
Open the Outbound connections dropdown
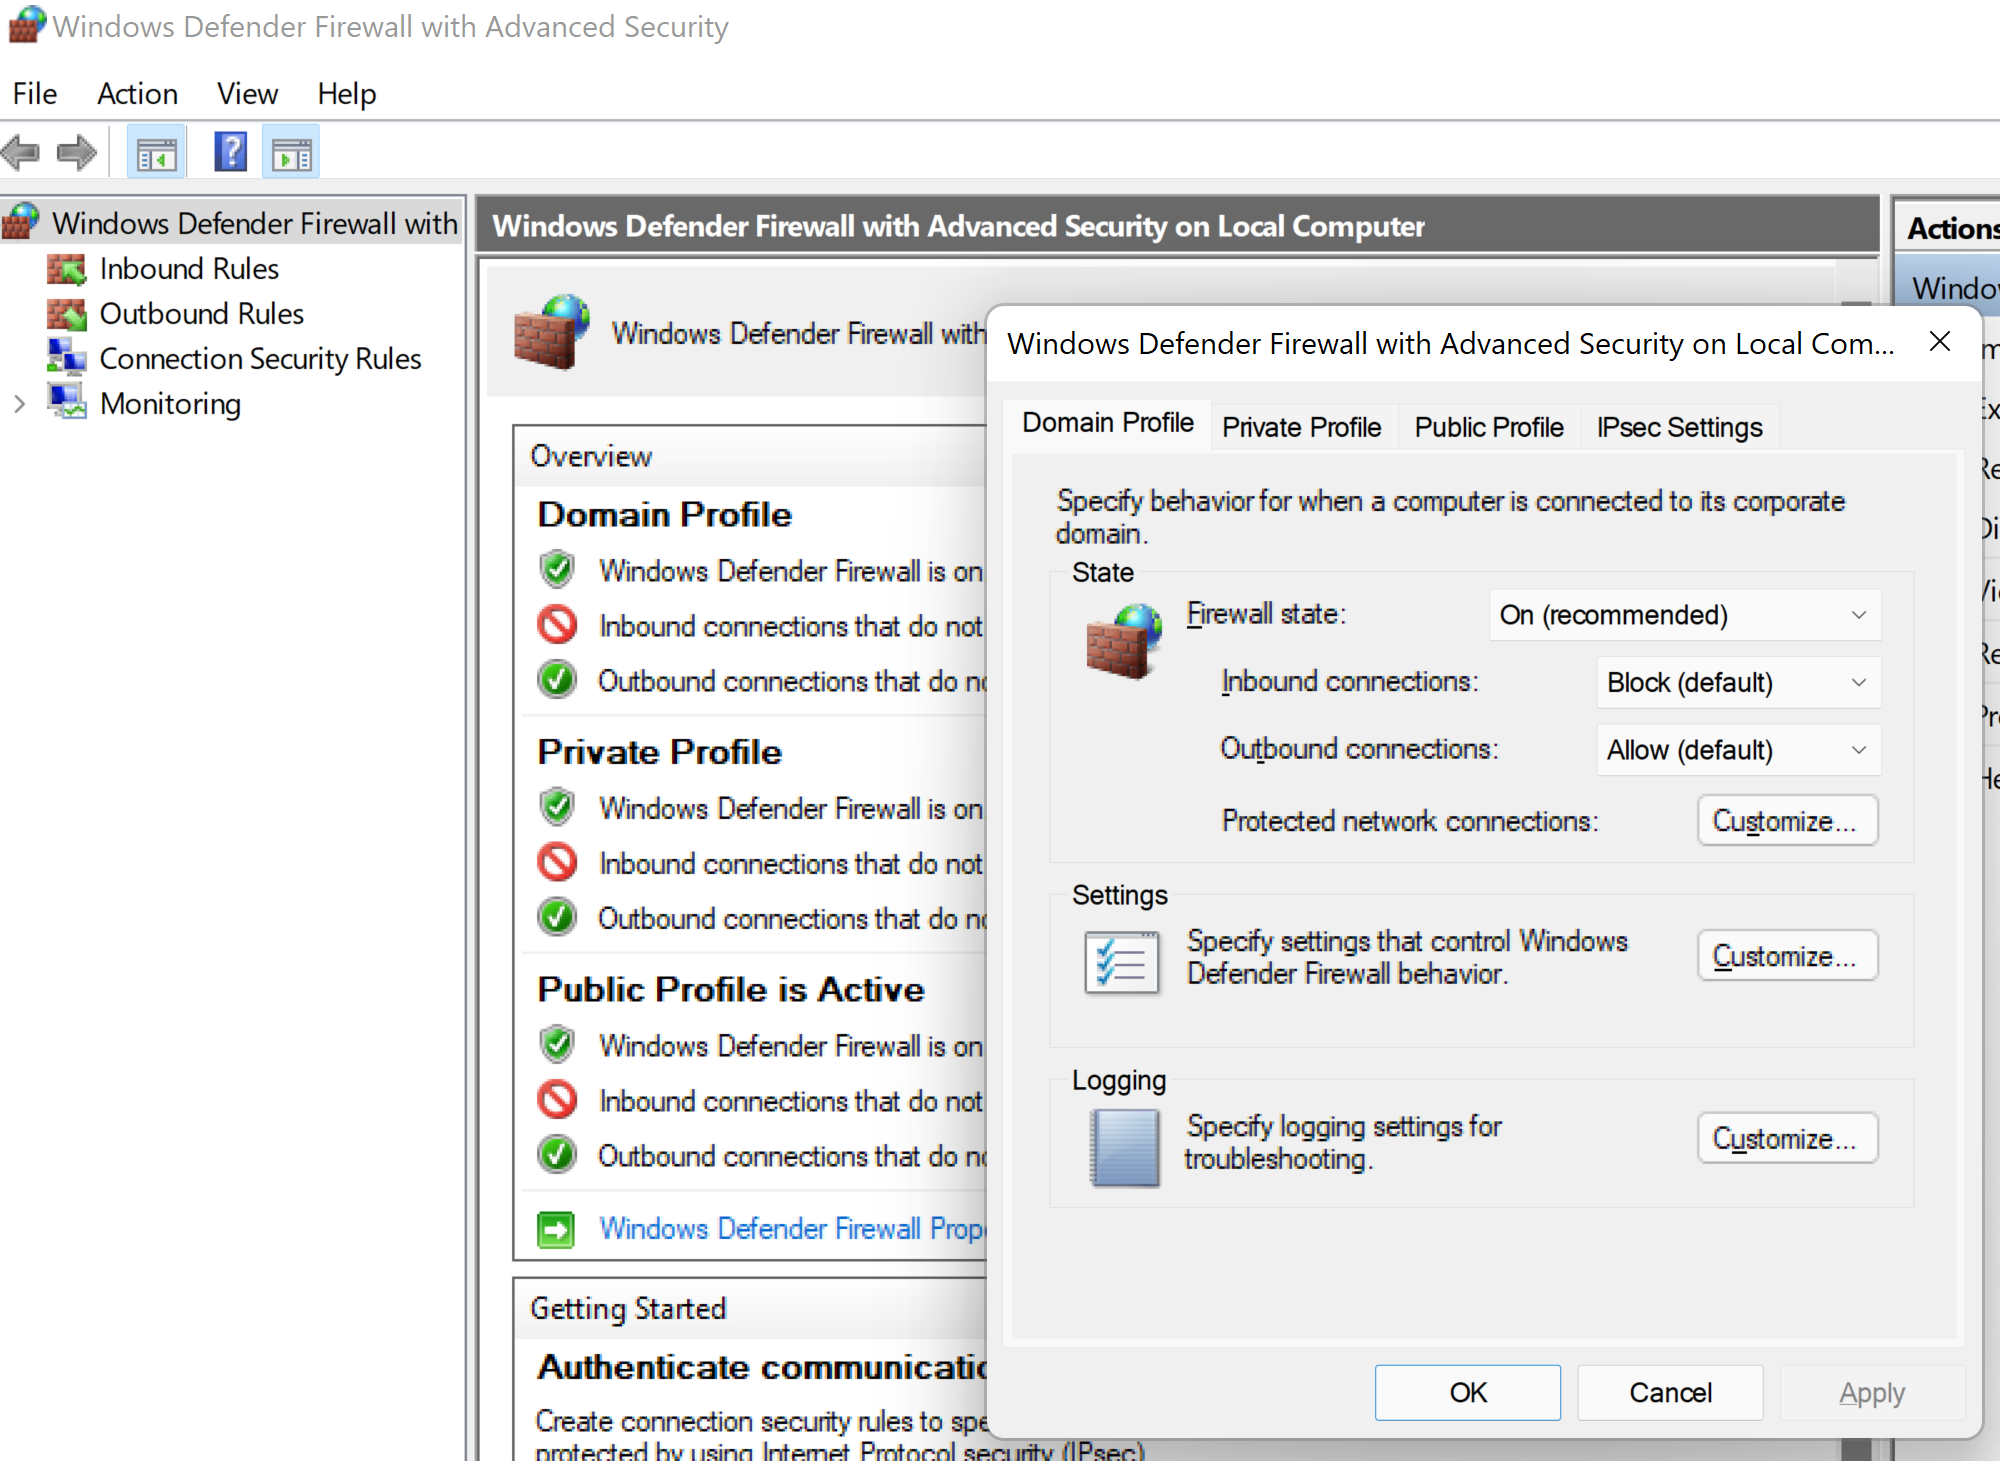pyautogui.click(x=1739, y=750)
